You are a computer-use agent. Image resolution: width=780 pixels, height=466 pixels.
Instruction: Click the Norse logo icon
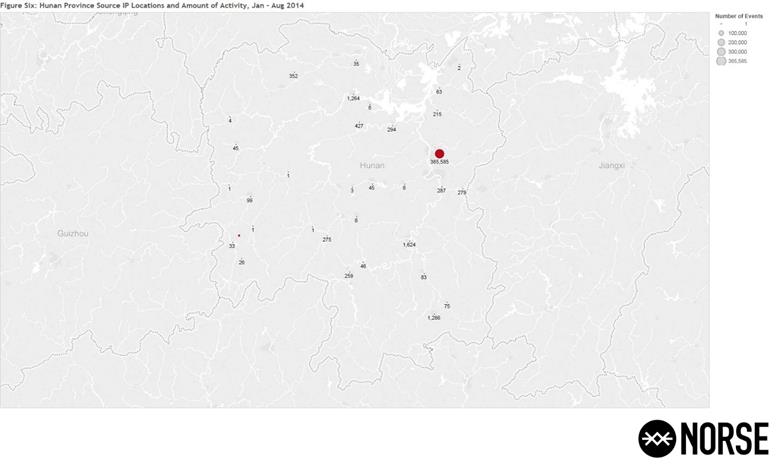(657, 438)
